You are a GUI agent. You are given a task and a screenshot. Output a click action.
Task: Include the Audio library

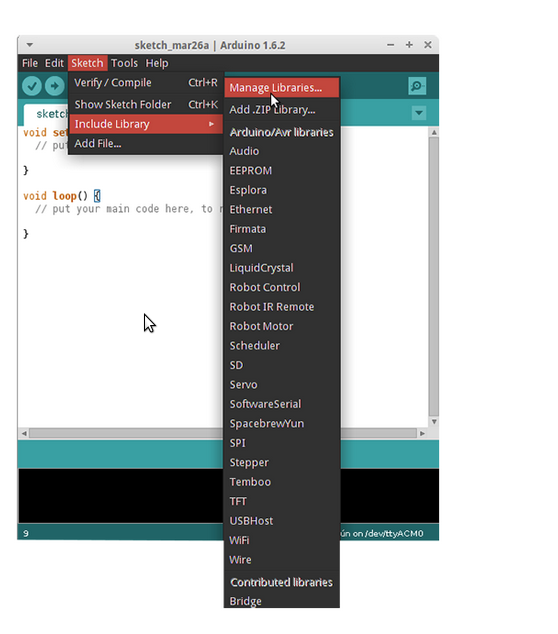point(281,151)
